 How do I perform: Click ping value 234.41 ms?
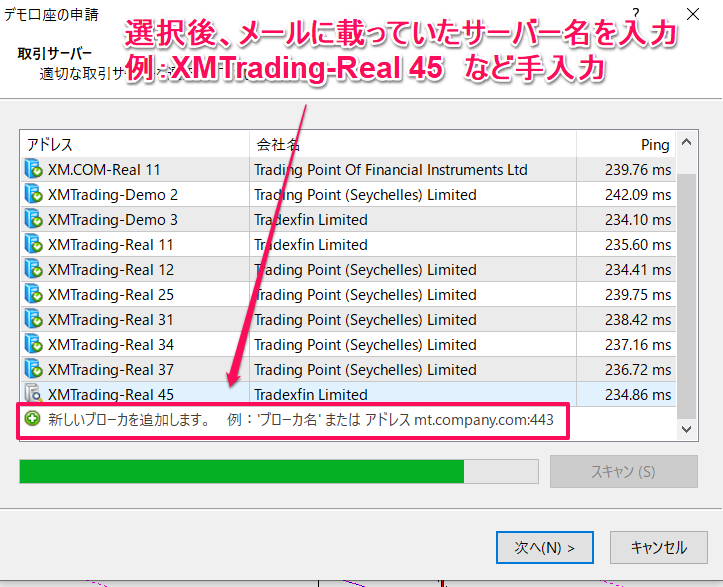pyautogui.click(x=638, y=269)
